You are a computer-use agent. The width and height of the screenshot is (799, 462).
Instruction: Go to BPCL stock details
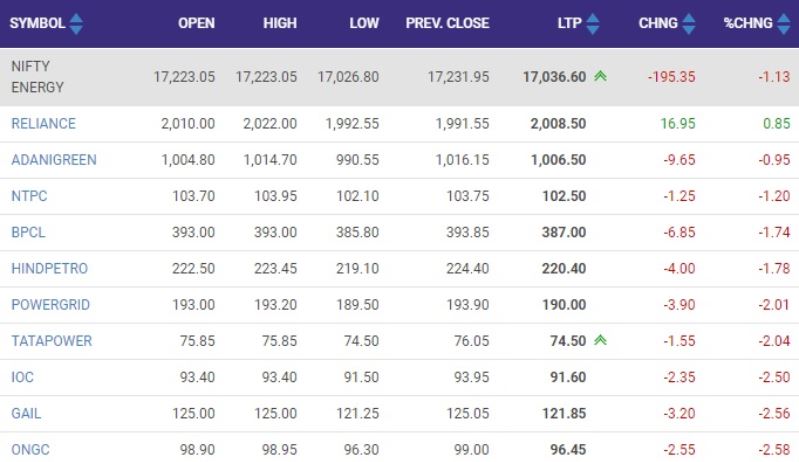point(28,232)
